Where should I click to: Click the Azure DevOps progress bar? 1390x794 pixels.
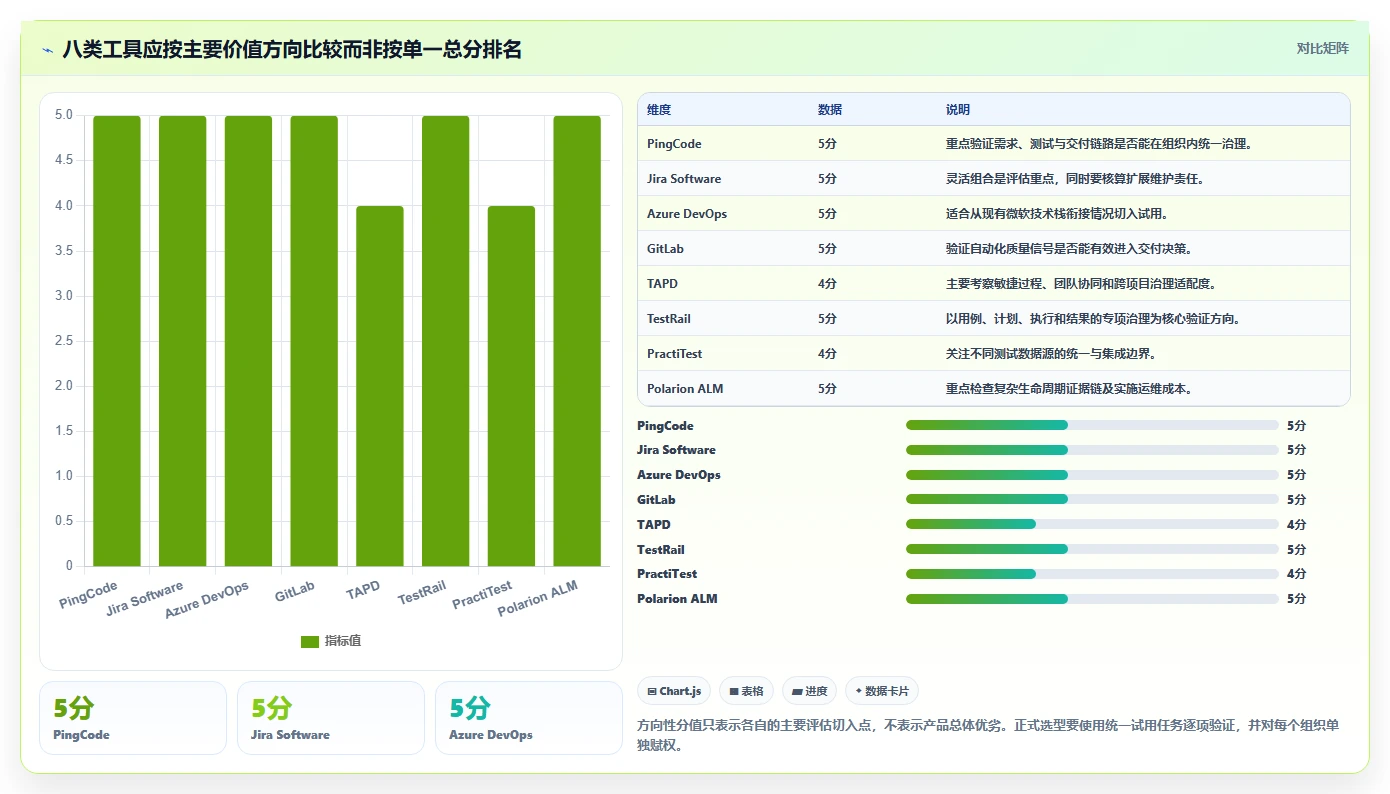tap(1092, 475)
